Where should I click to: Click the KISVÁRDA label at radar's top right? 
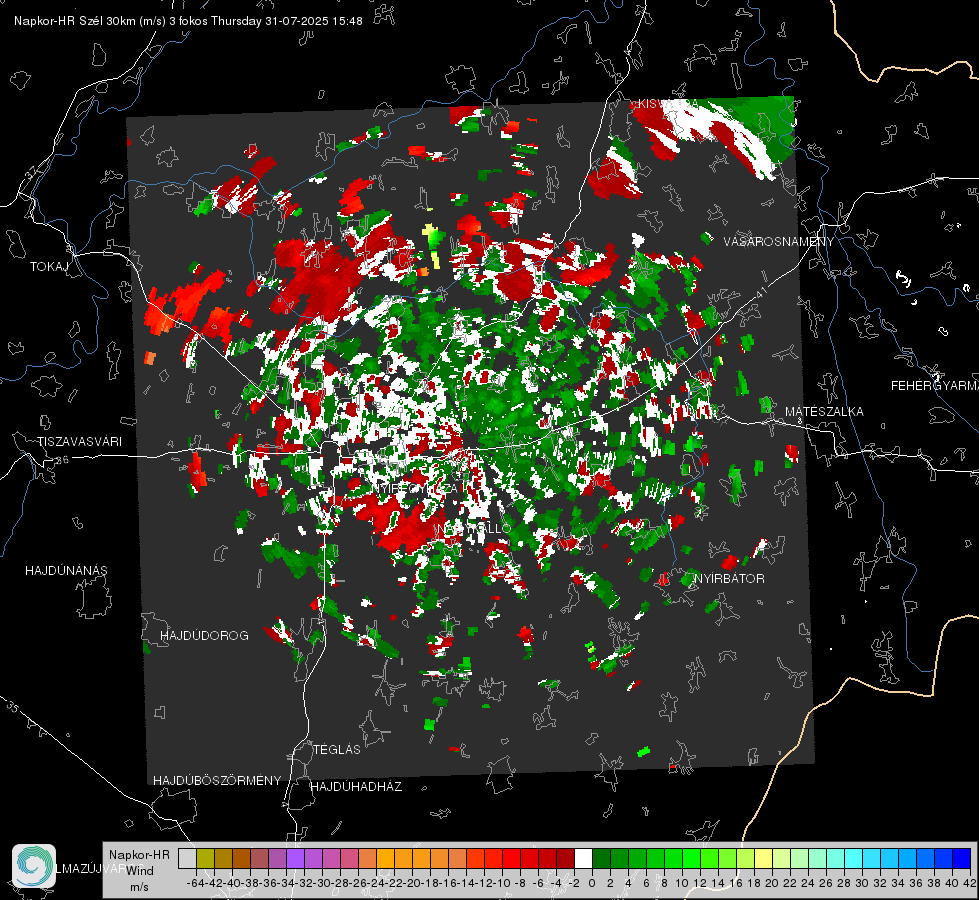(668, 104)
